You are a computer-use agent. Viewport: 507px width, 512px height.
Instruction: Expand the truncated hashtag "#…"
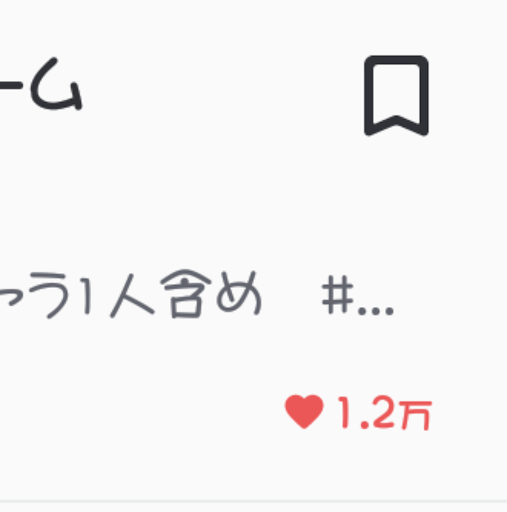pos(358,295)
